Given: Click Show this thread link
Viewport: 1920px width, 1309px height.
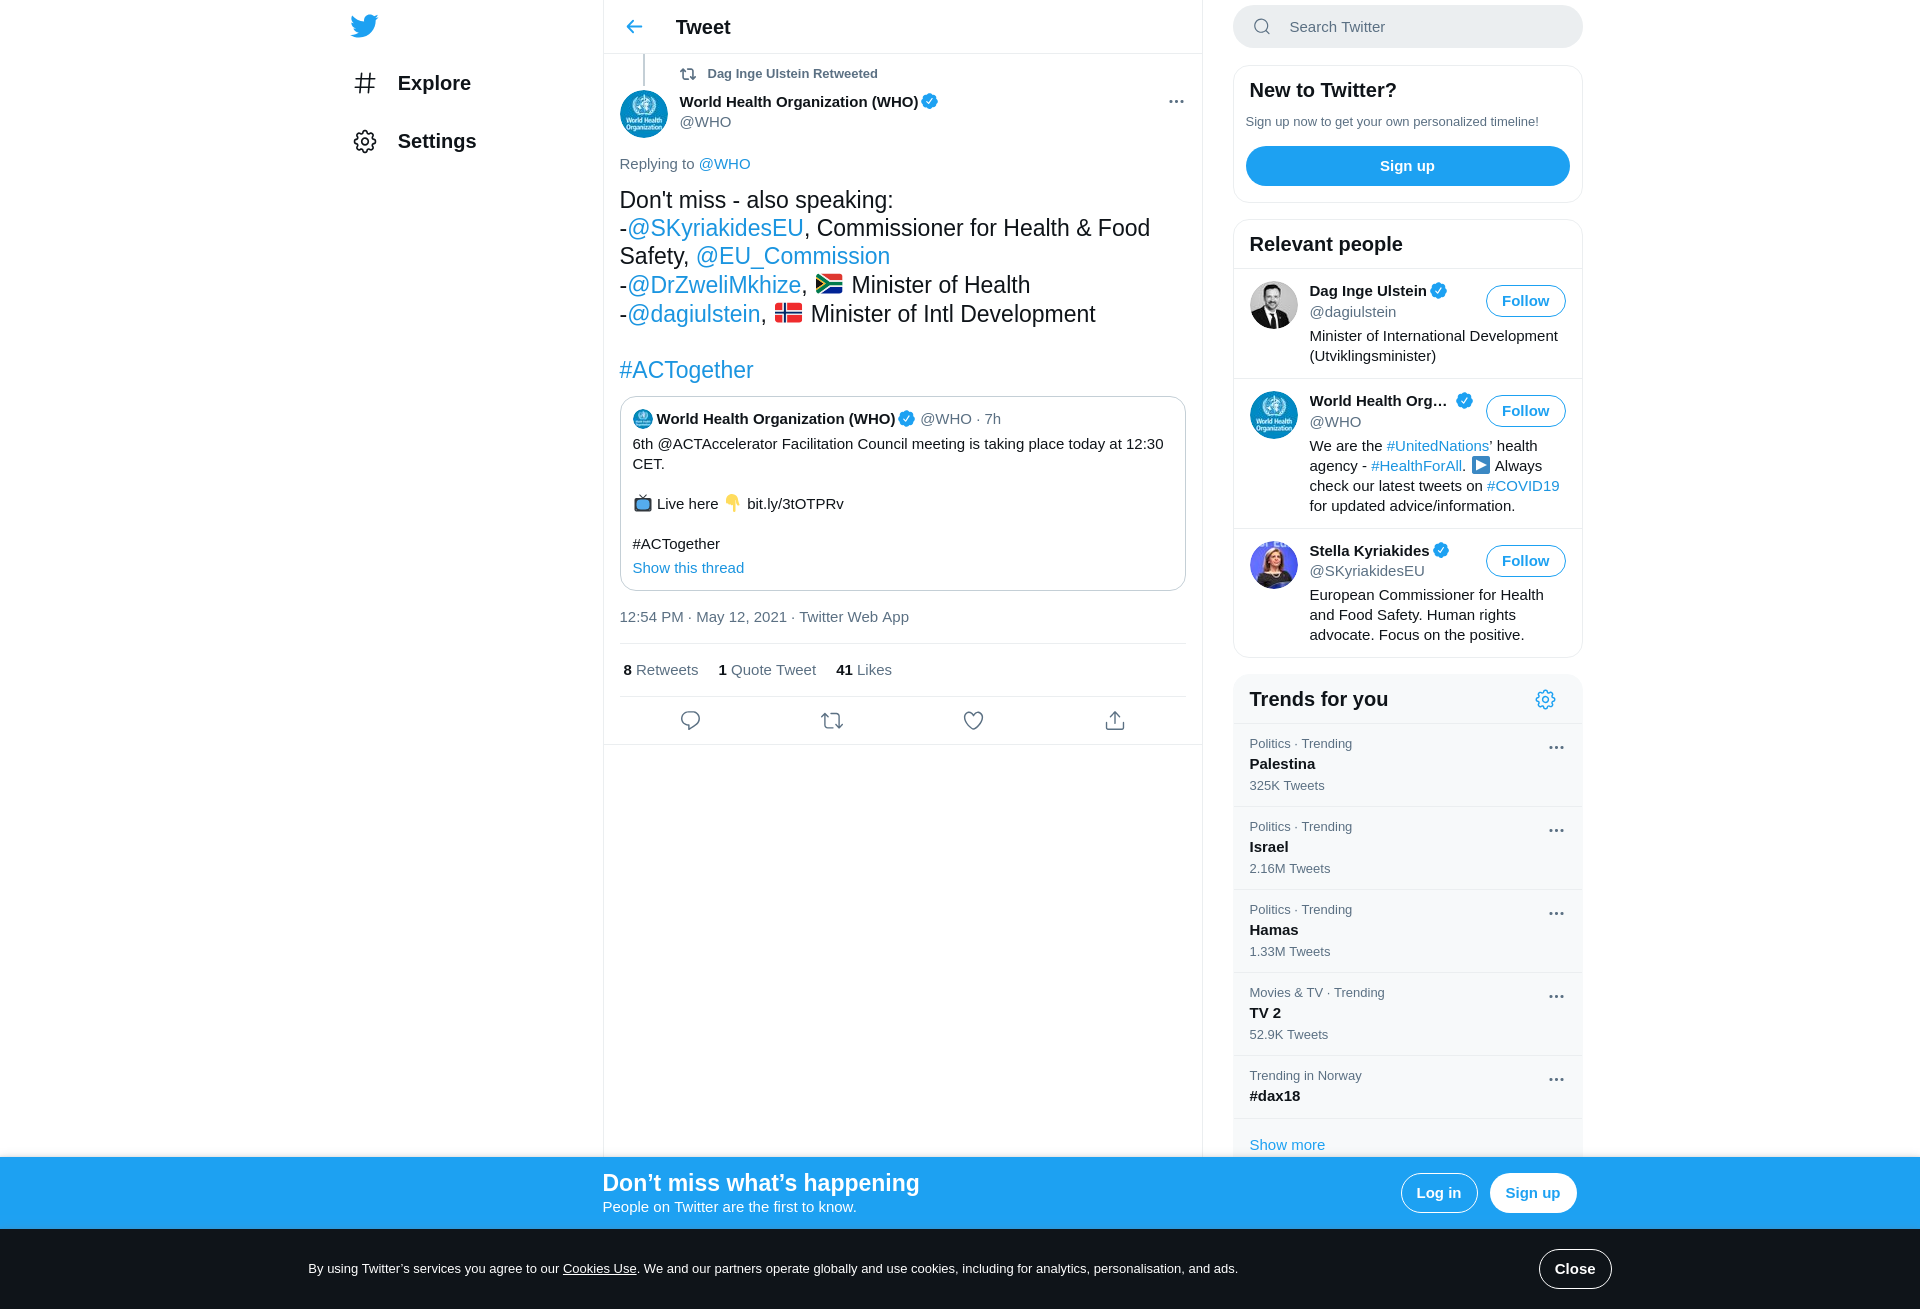Looking at the screenshot, I should (688, 568).
